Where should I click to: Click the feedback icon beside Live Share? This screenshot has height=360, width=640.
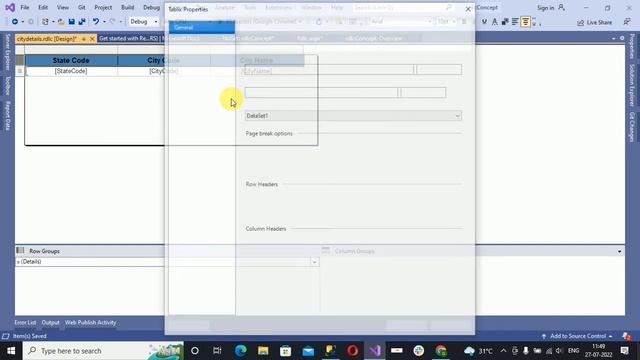(627, 22)
